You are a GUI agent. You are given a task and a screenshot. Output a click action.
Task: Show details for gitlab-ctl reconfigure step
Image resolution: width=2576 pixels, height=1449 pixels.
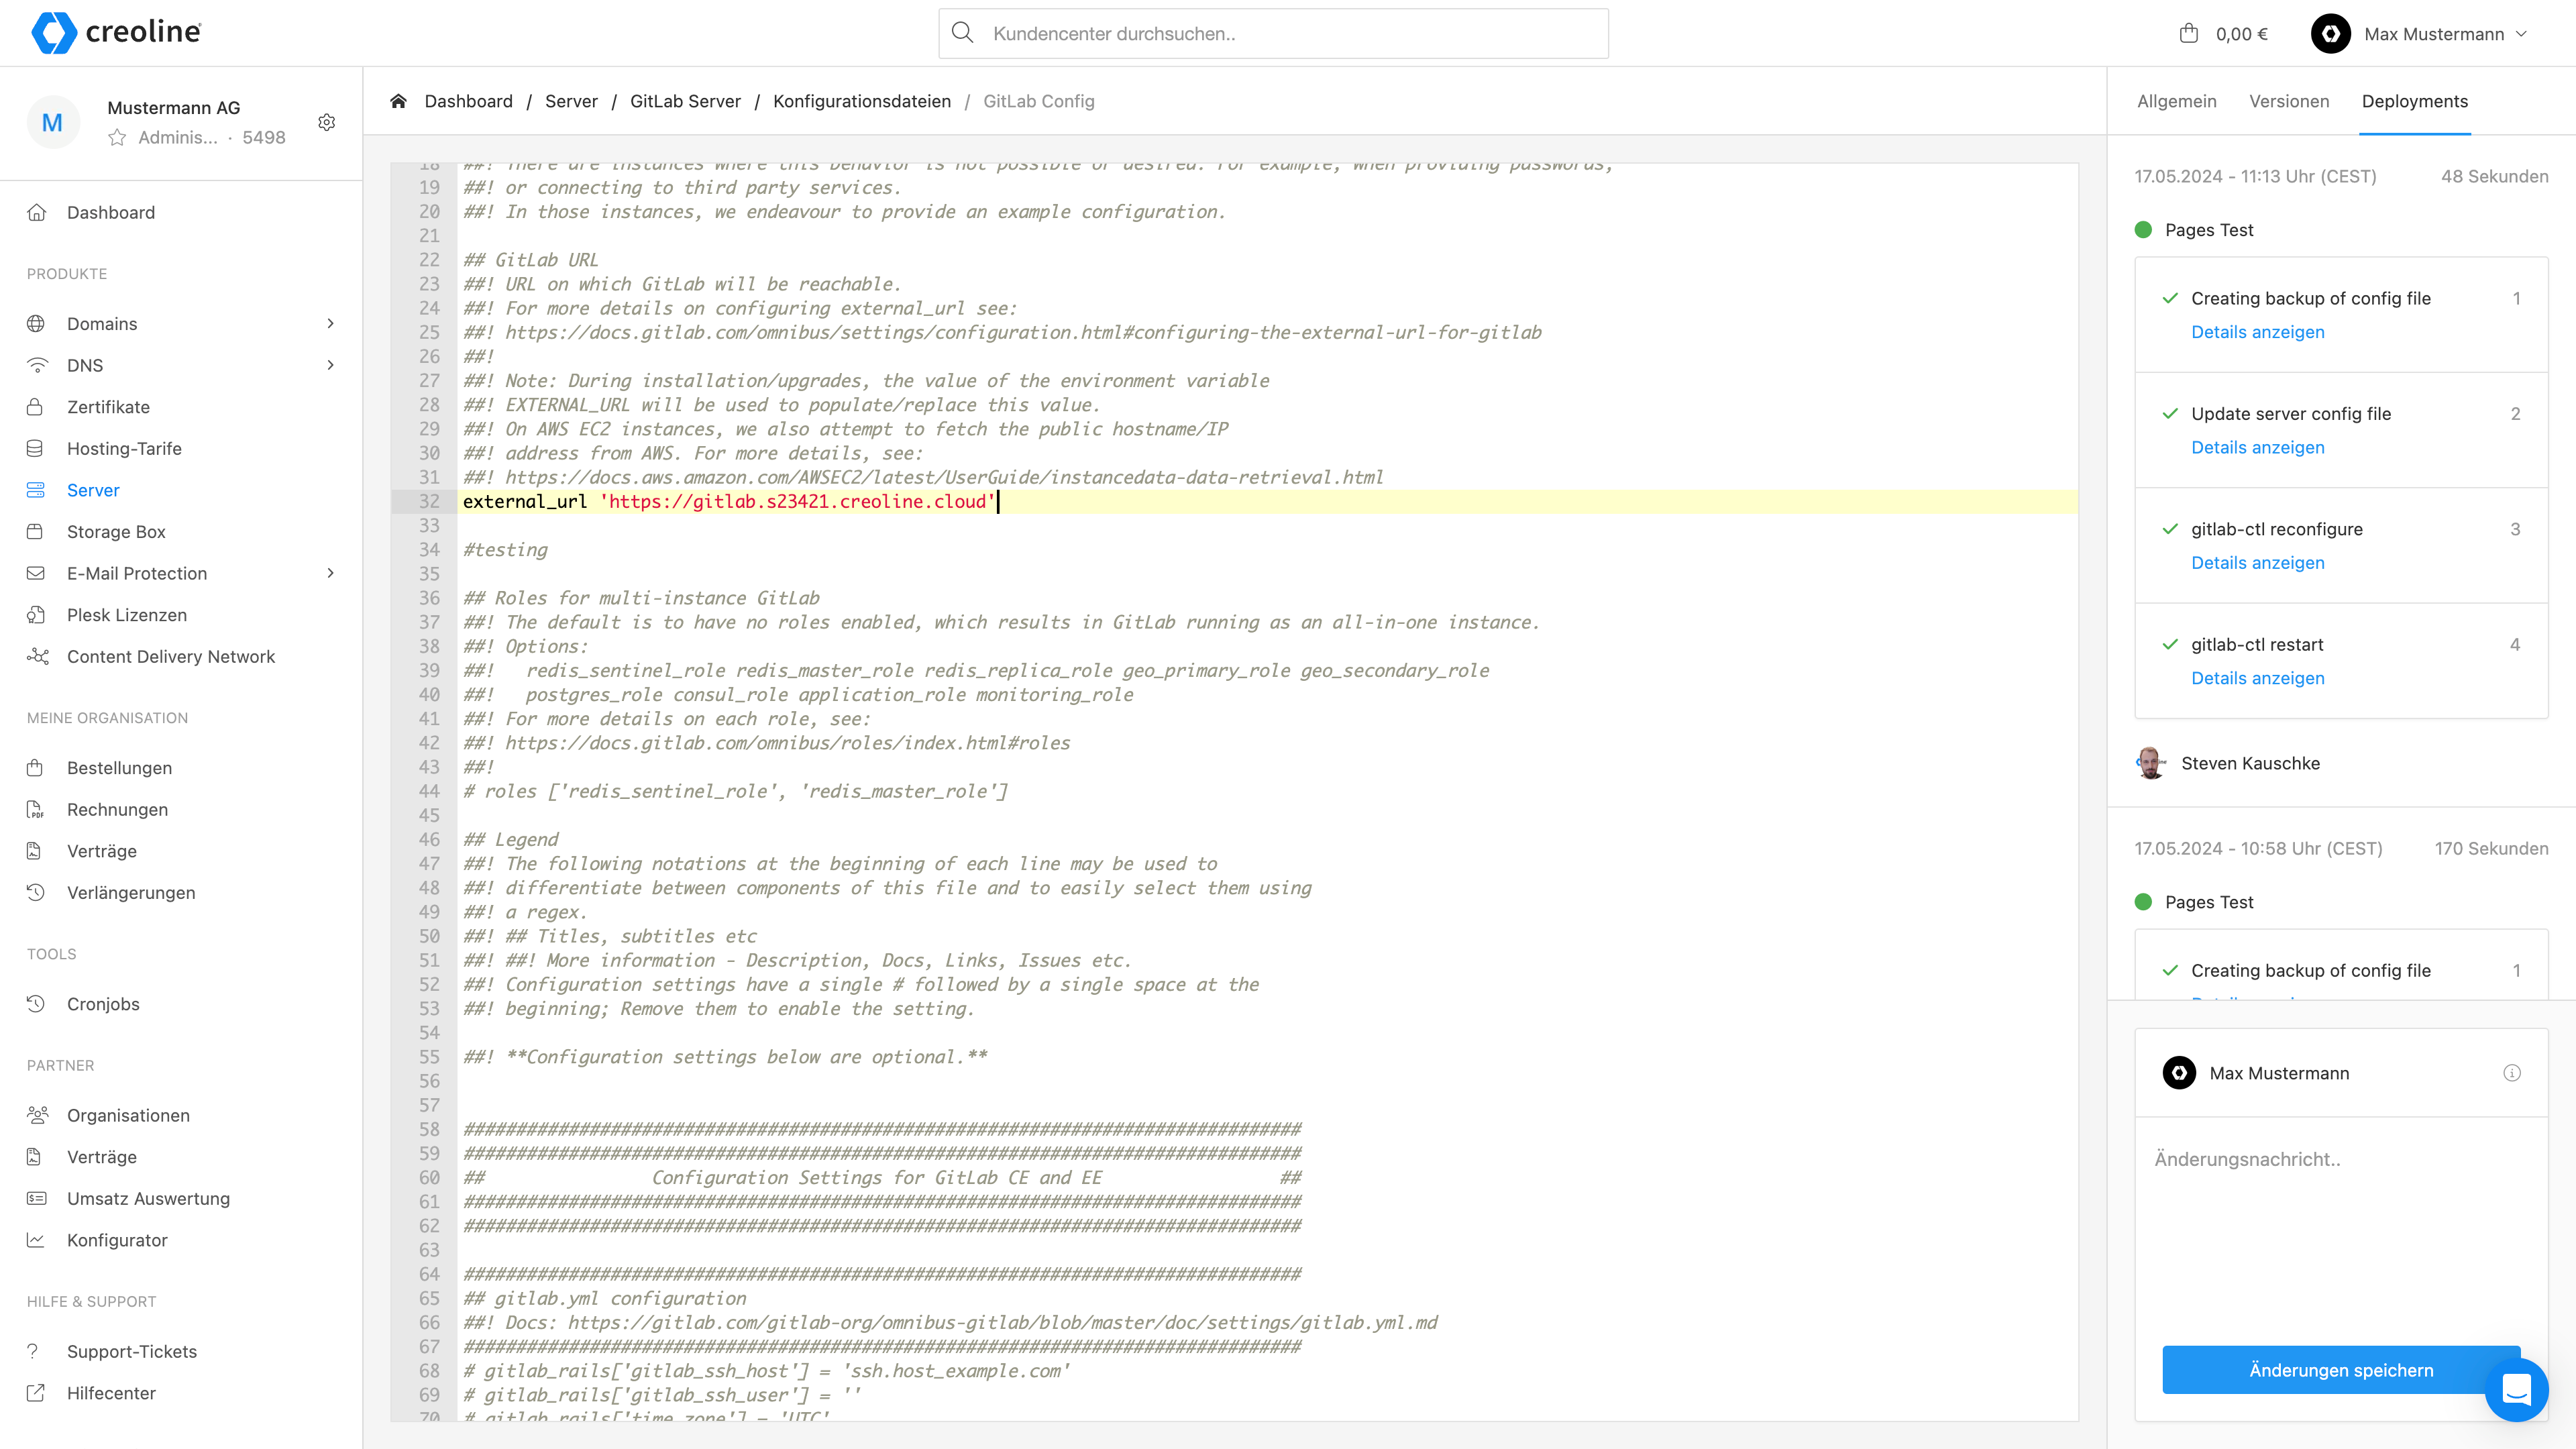pos(2257,563)
